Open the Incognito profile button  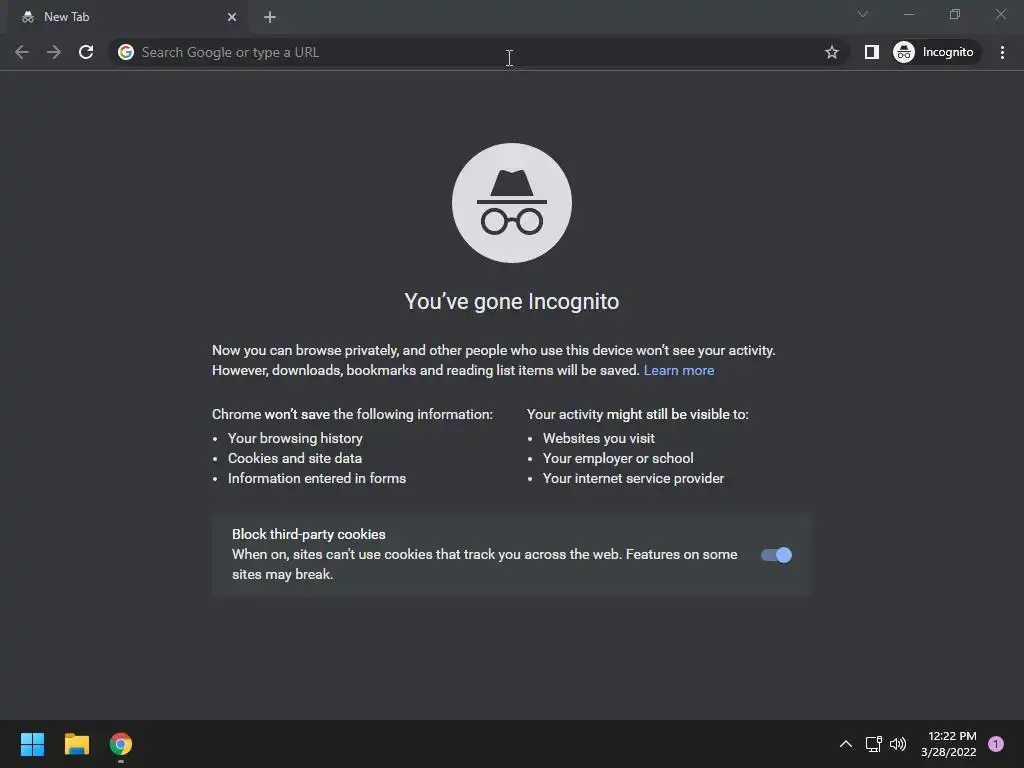936,52
